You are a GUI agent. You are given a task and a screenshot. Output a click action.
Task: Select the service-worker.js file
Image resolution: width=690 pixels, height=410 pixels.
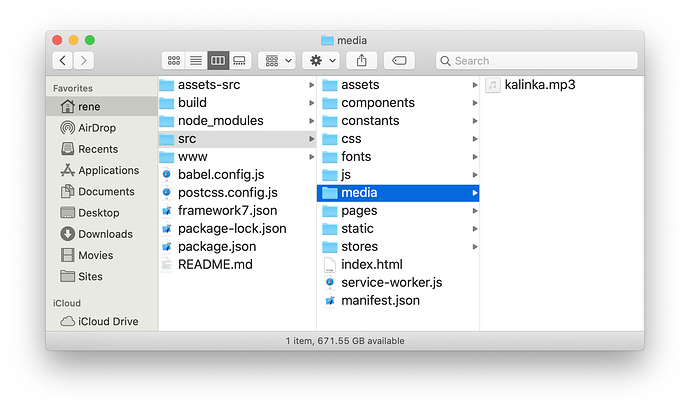(398, 282)
